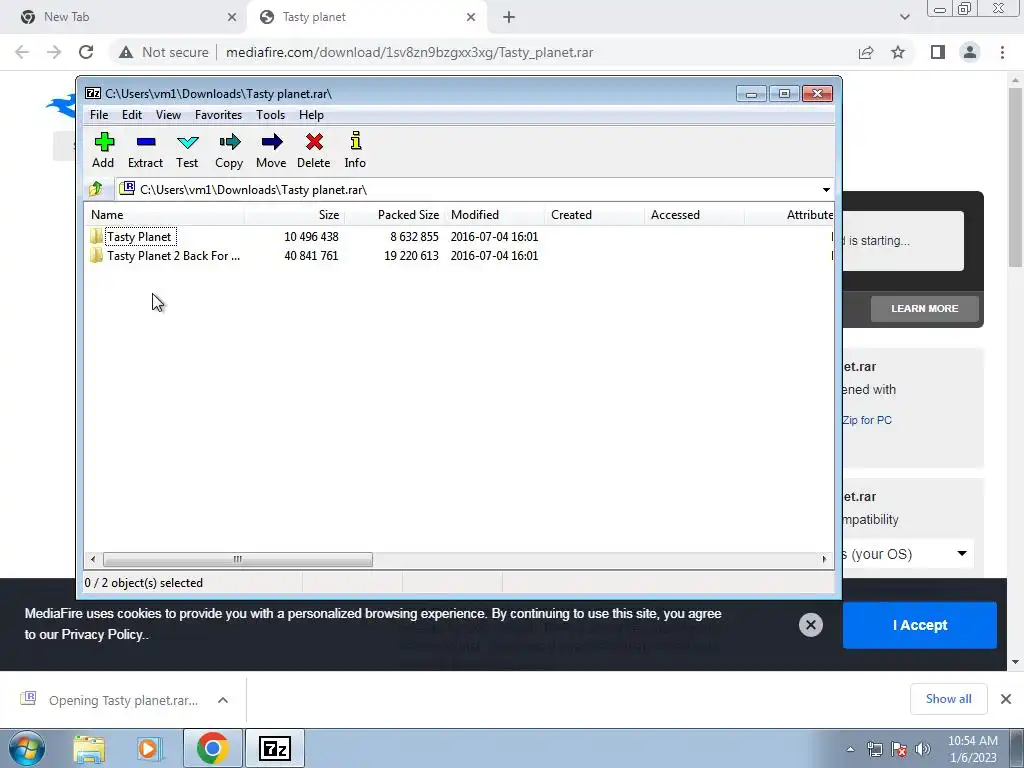
Task: Open Chrome three-dot menu
Action: tap(1002, 52)
